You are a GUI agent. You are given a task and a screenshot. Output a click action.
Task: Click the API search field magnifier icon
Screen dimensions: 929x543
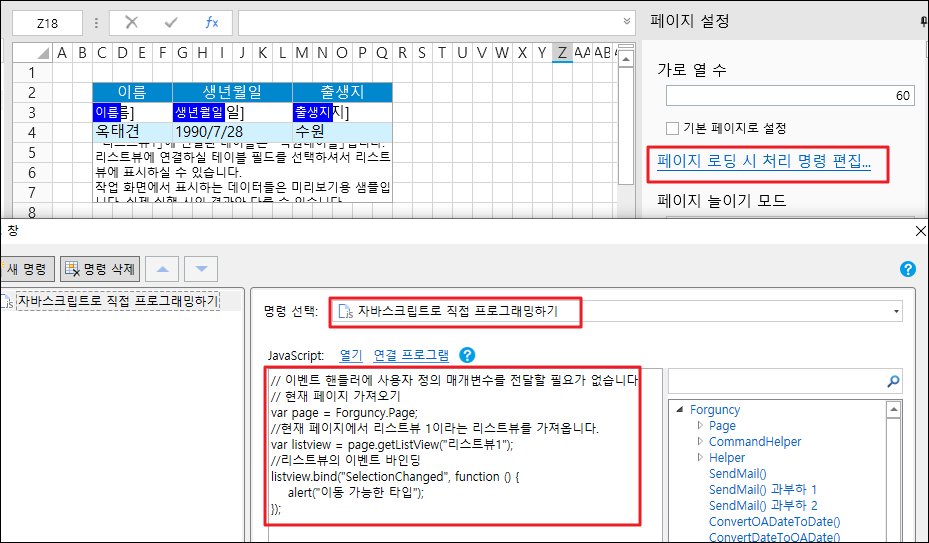pos(893,381)
